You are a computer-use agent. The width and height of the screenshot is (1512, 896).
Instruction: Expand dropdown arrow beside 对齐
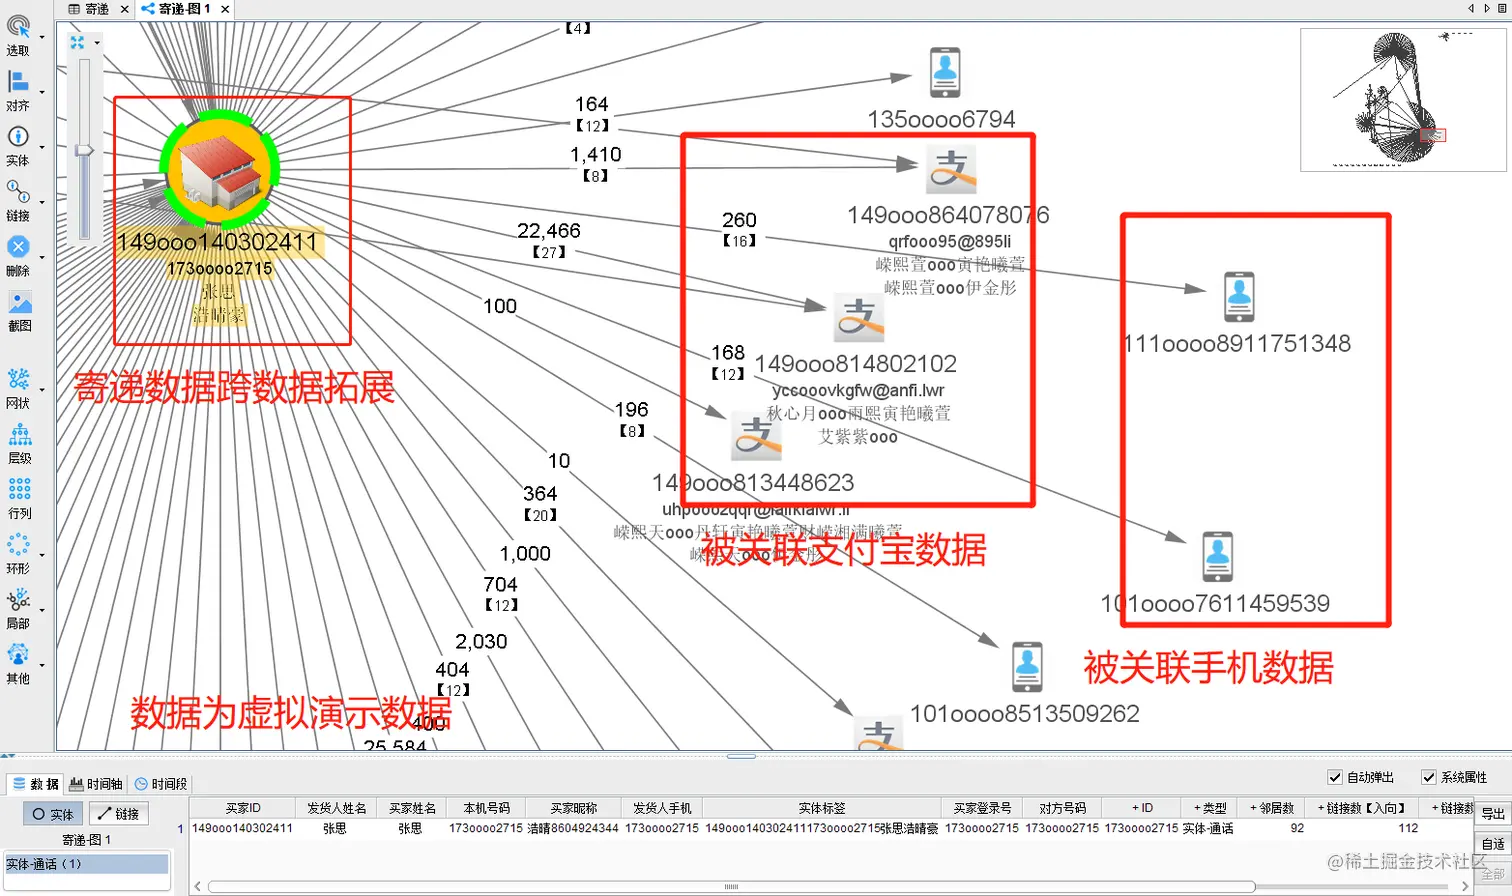[x=42, y=91]
